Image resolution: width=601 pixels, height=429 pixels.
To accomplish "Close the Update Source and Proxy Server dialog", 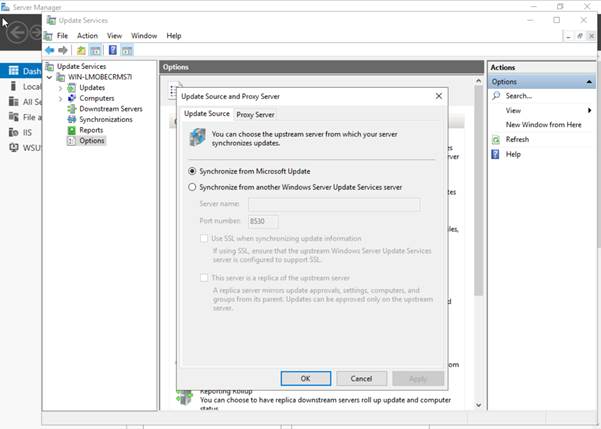I will tap(439, 96).
